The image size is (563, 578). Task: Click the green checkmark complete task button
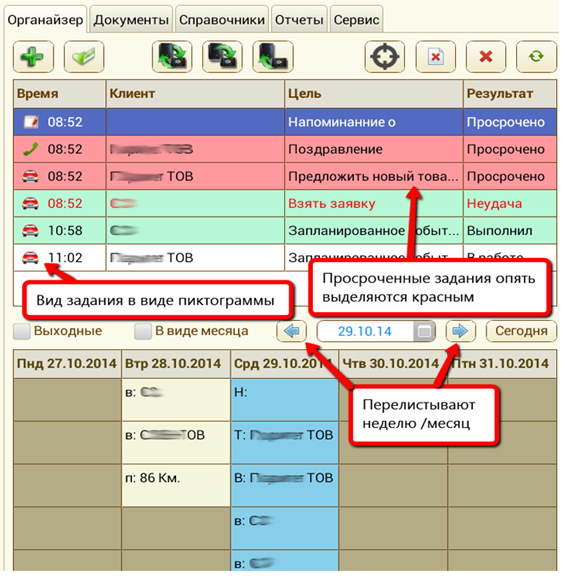(x=84, y=57)
